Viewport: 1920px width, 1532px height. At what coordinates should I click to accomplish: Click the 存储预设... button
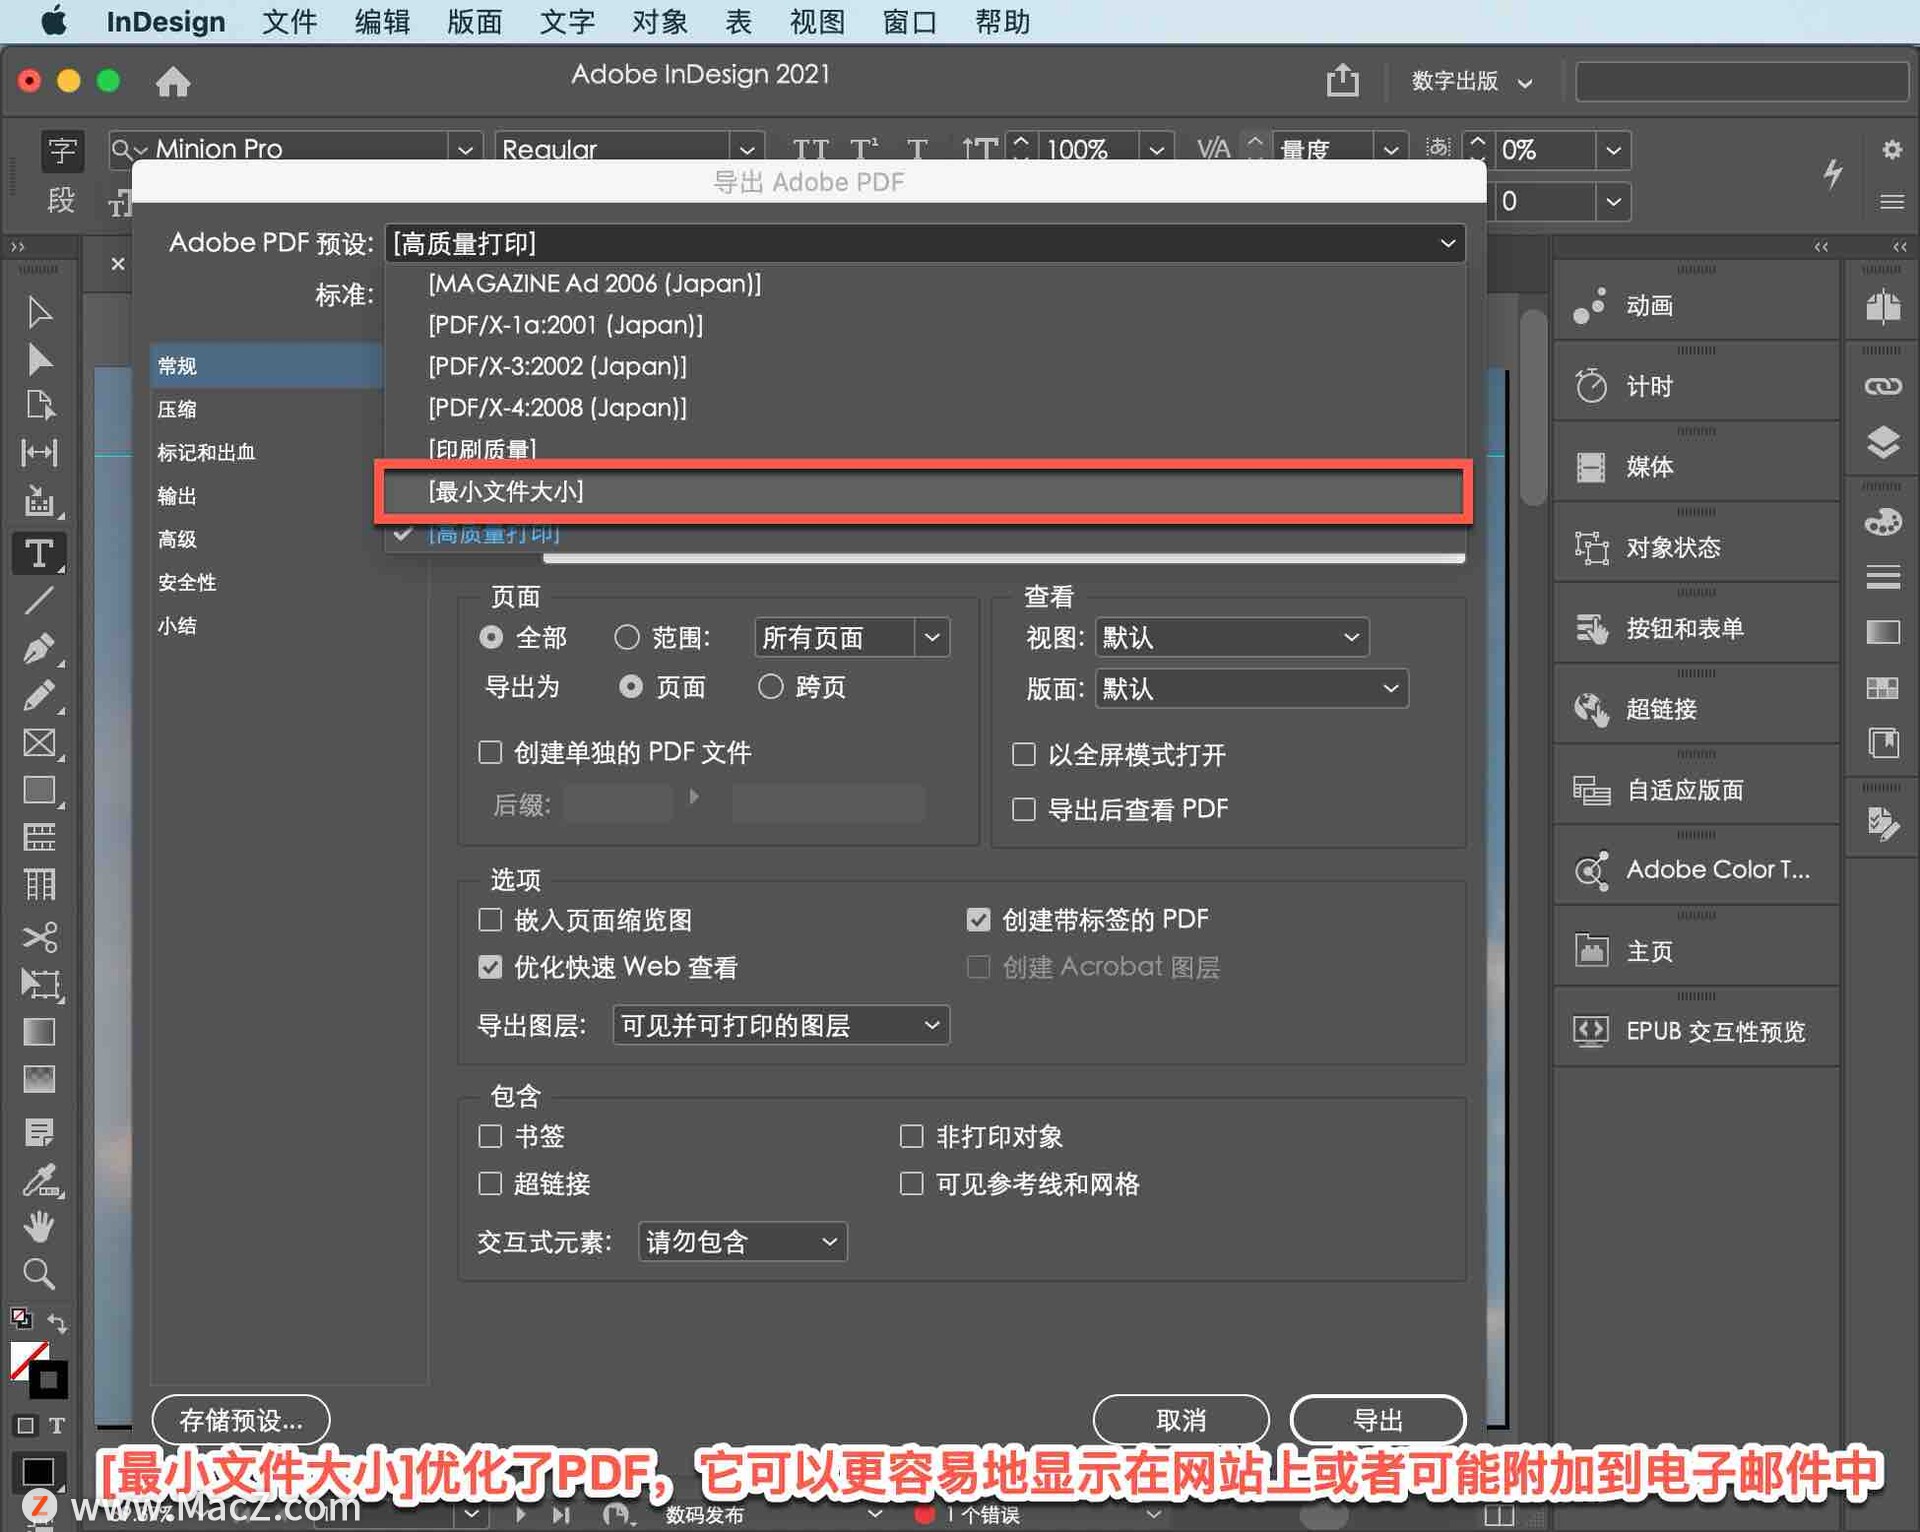[241, 1419]
